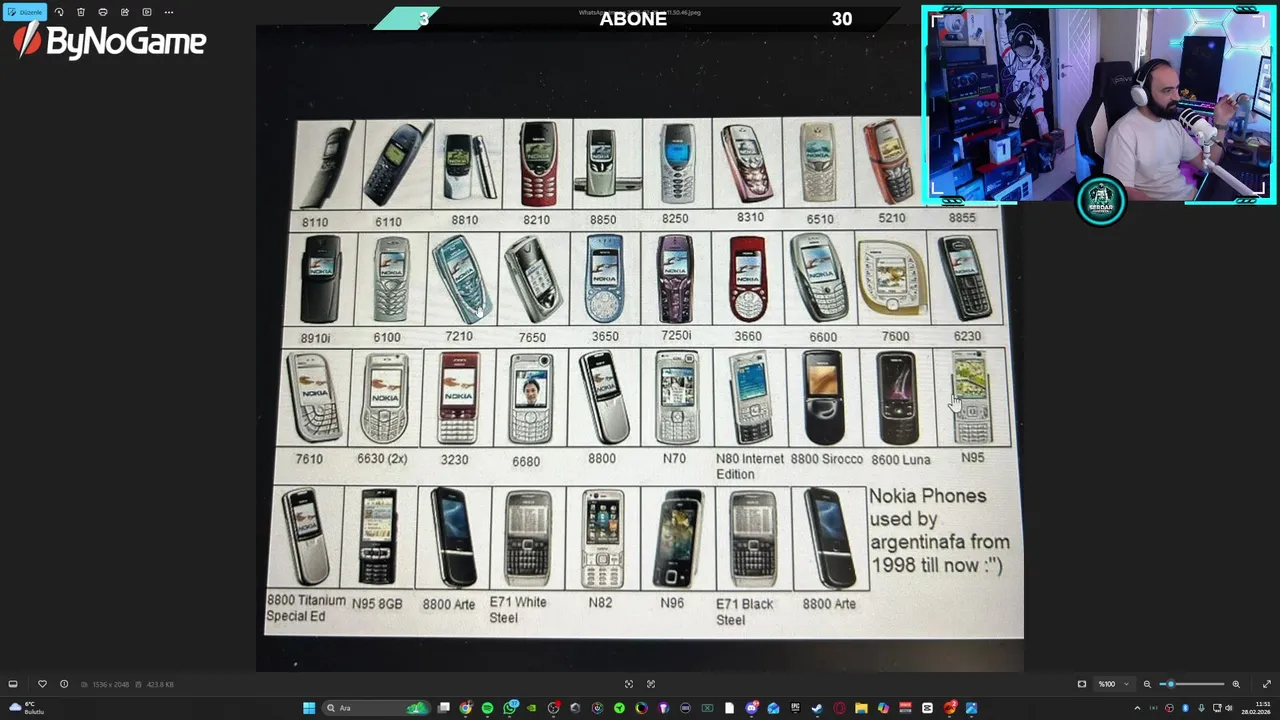Click the fit-to-window icon at bottom center

click(x=629, y=684)
